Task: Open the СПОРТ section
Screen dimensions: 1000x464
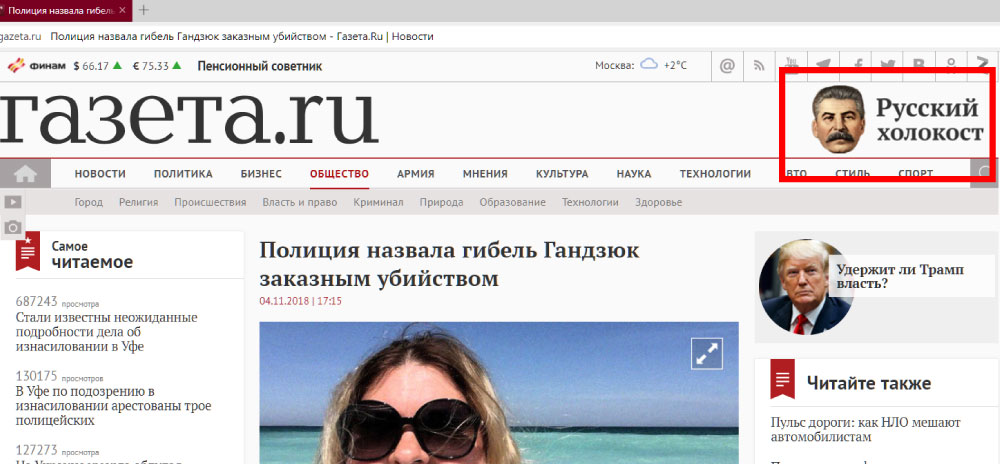Action: (x=916, y=173)
